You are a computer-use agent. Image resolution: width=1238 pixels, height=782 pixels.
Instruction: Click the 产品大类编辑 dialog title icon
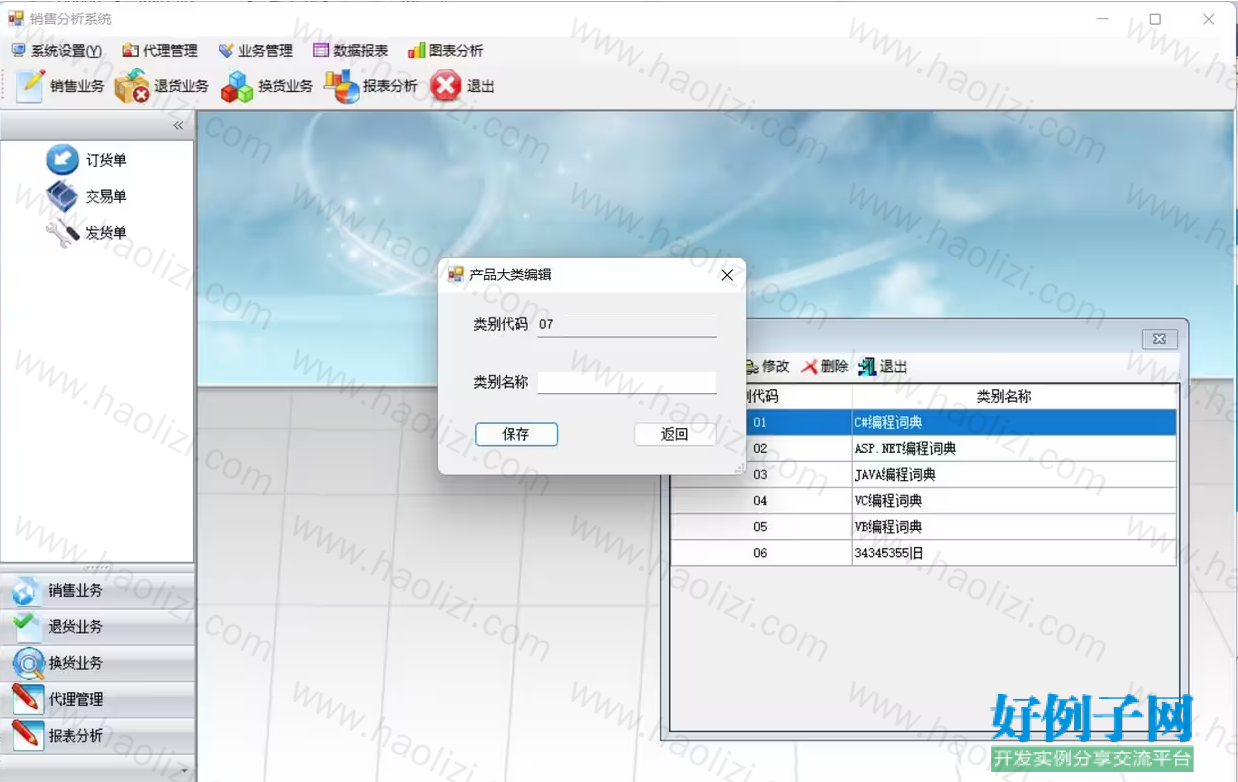pyautogui.click(x=455, y=274)
